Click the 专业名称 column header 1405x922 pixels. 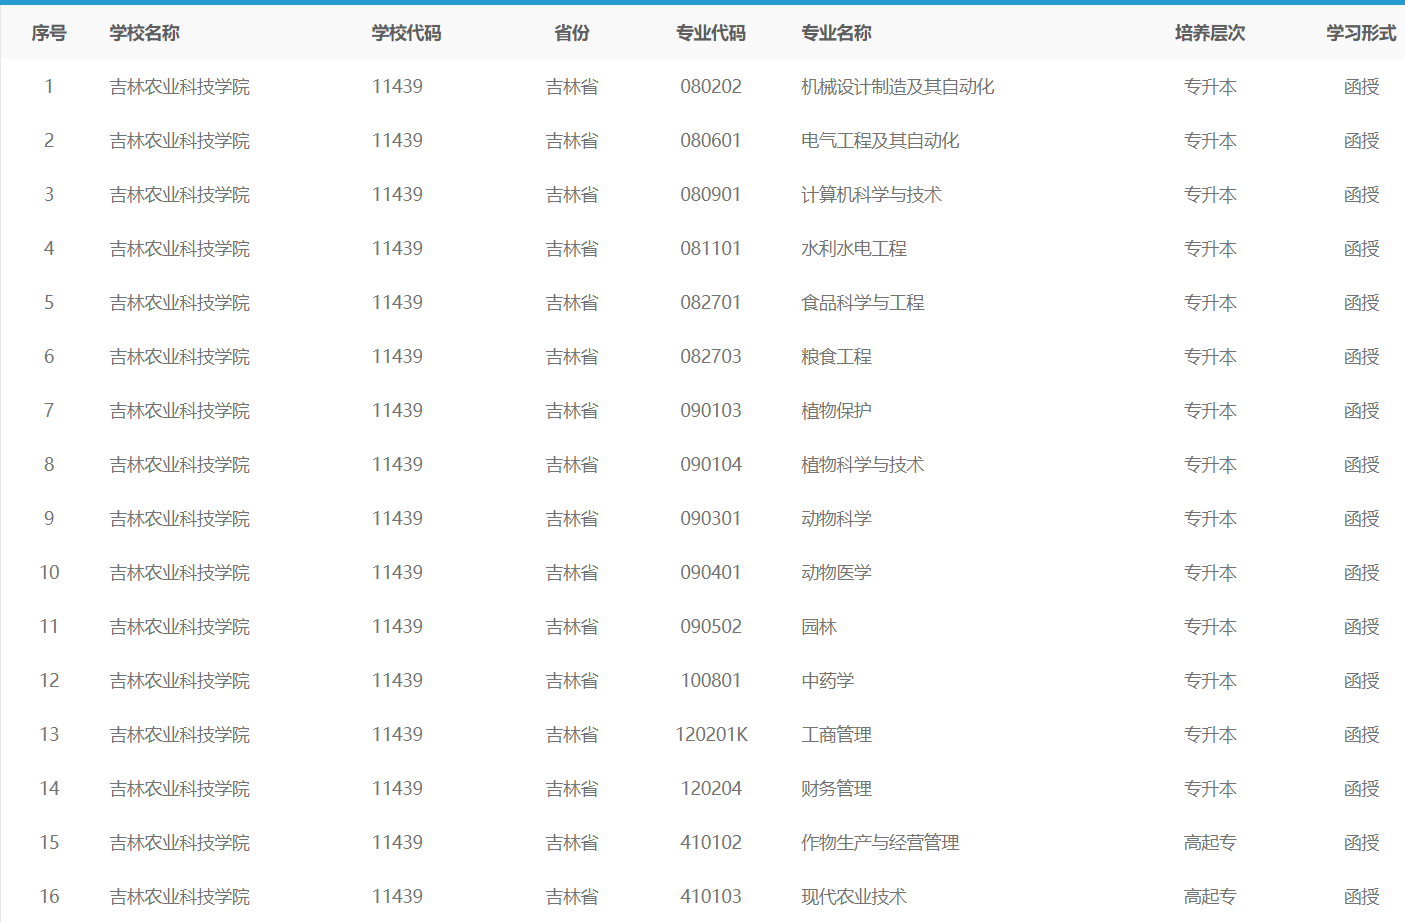pos(836,33)
